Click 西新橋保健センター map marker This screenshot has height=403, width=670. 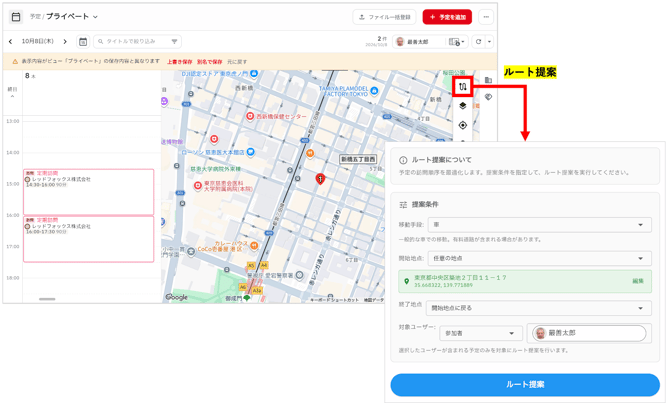click(x=250, y=116)
